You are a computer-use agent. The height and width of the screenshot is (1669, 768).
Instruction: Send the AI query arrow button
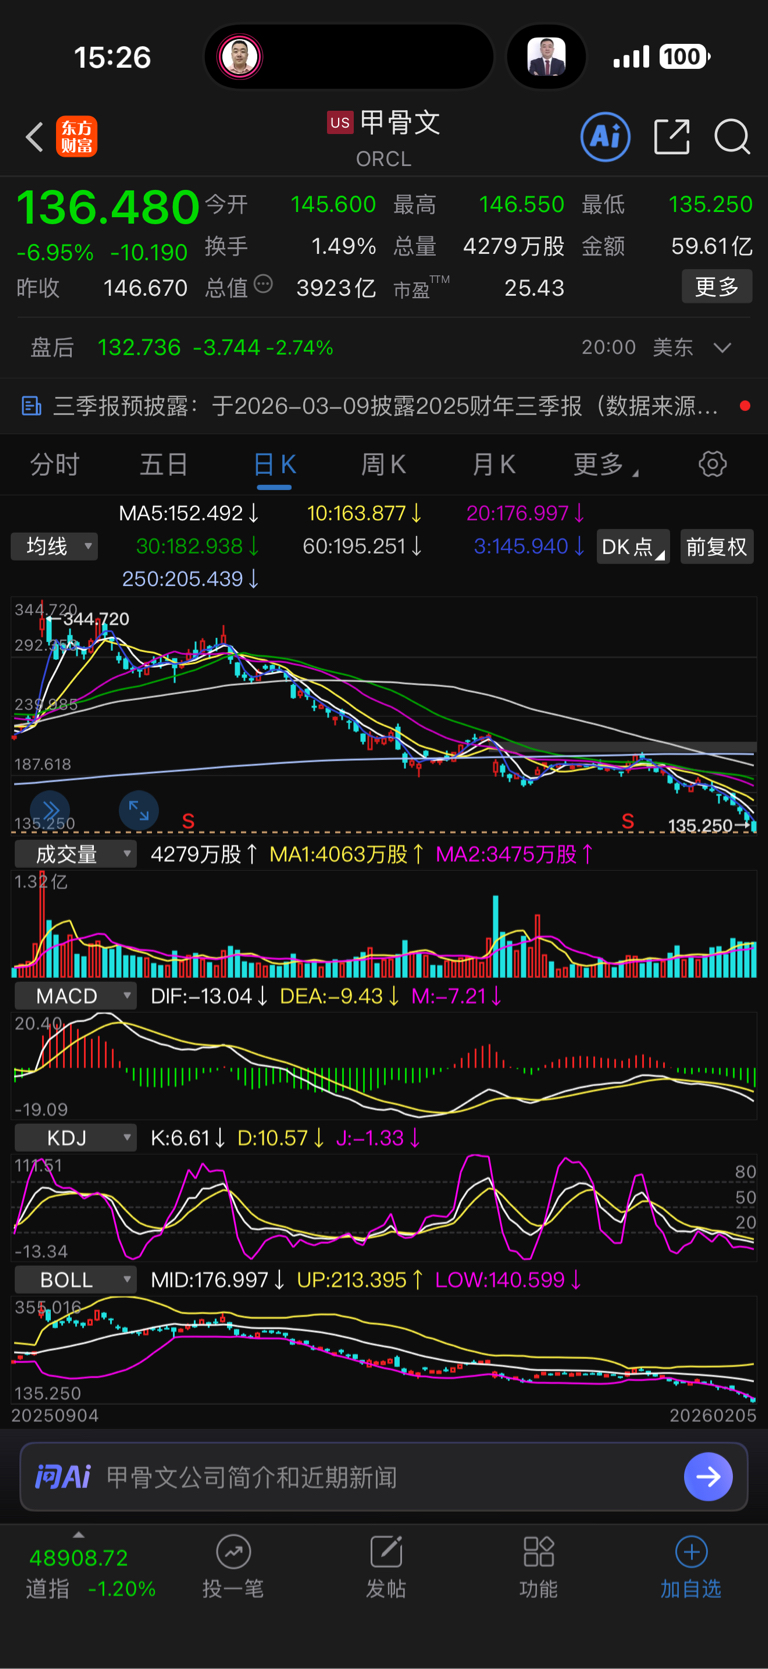tap(708, 1476)
